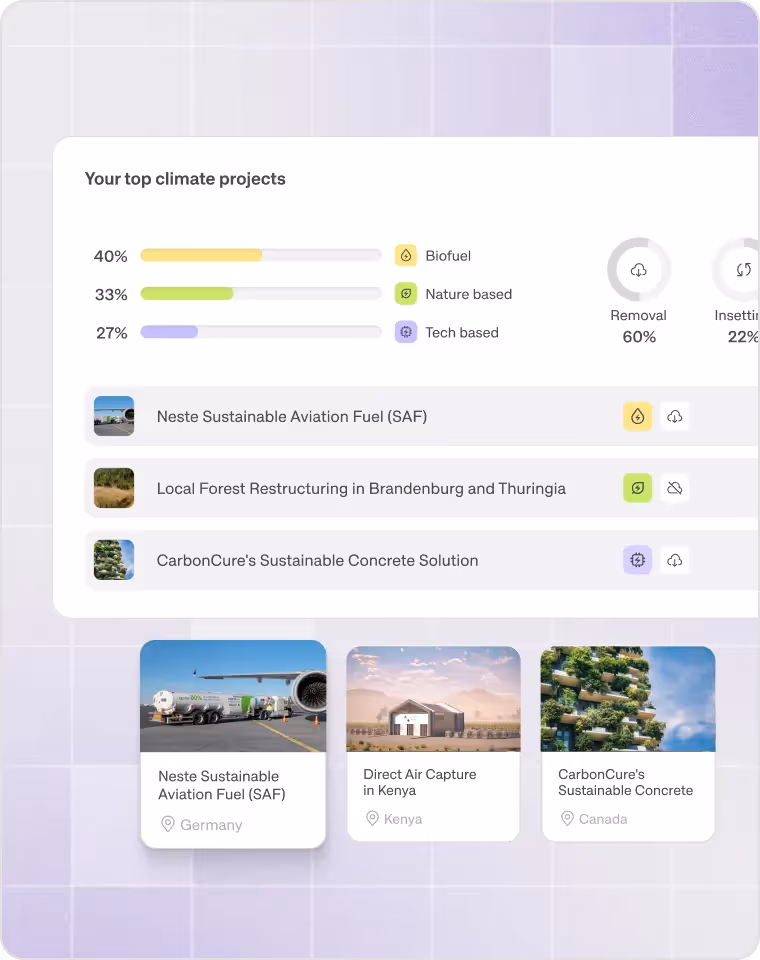
Task: Click location pin icon next to Kenya
Action: tap(372, 818)
